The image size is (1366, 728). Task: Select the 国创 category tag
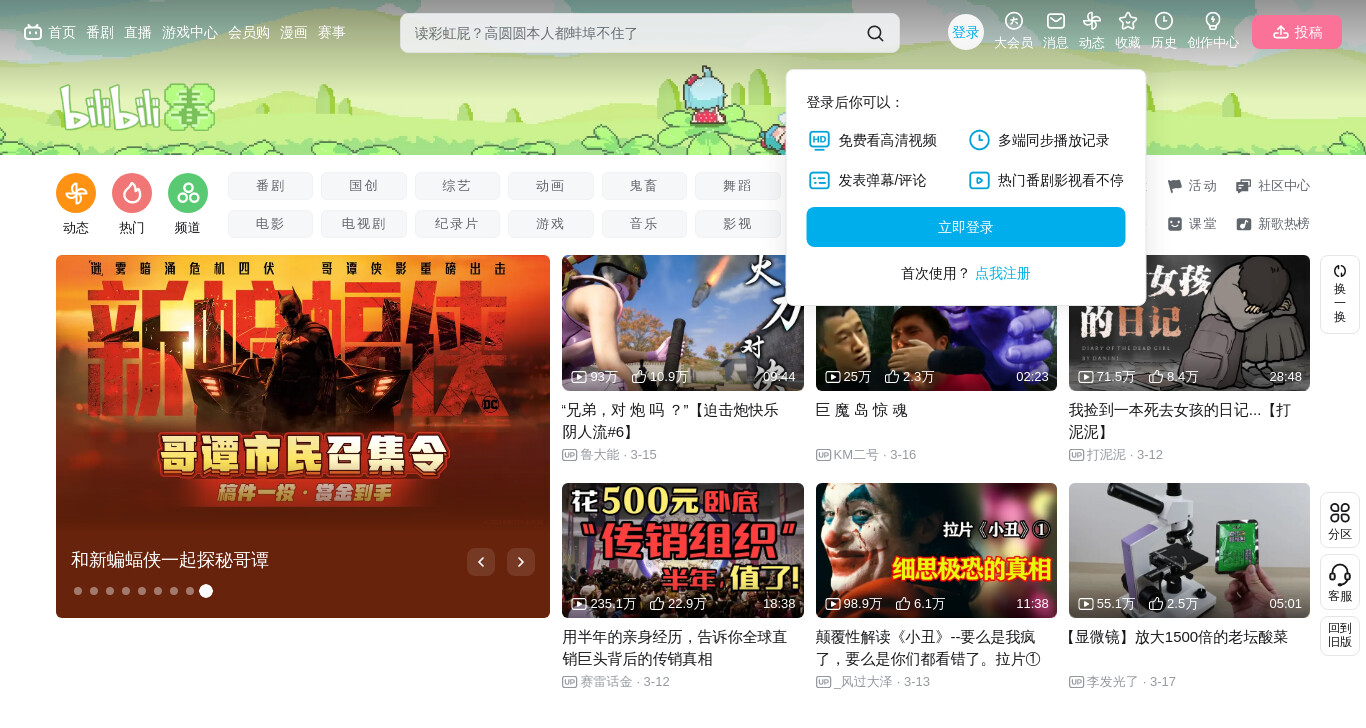coord(364,186)
